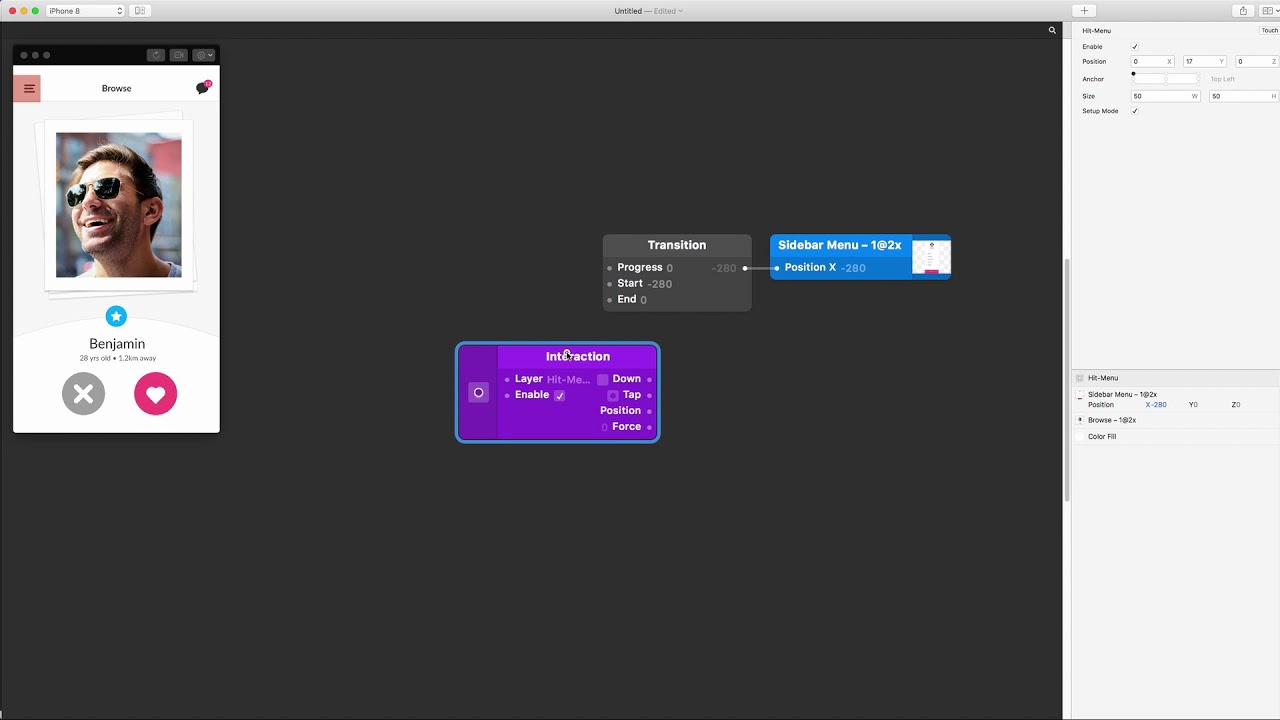Click the Interaction patch's circle icon

(x=478, y=393)
